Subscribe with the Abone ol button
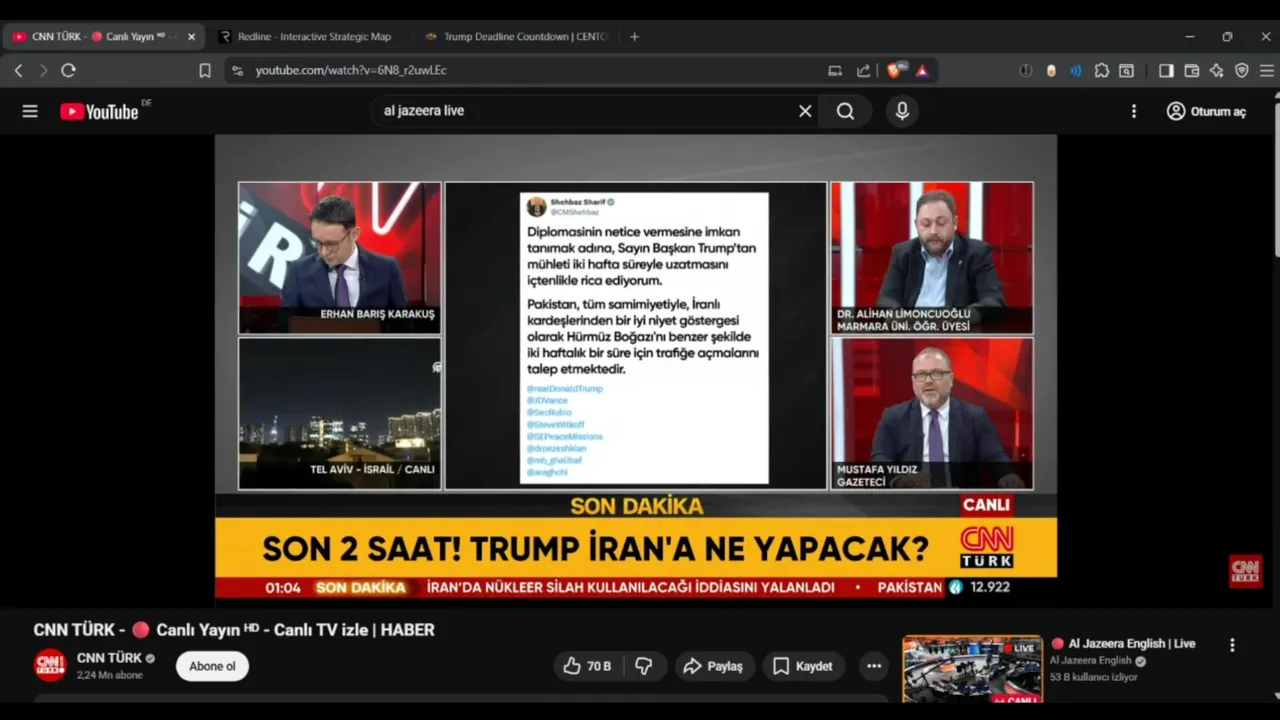The width and height of the screenshot is (1280, 720). [x=212, y=666]
